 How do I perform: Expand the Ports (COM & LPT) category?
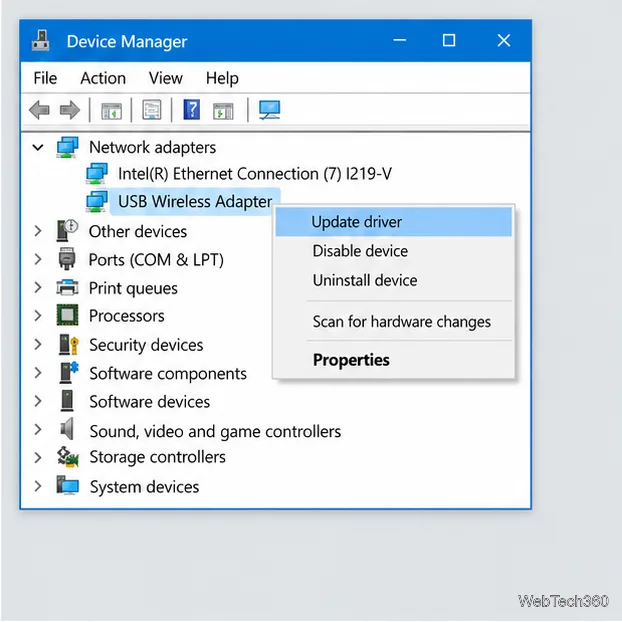pos(38,259)
